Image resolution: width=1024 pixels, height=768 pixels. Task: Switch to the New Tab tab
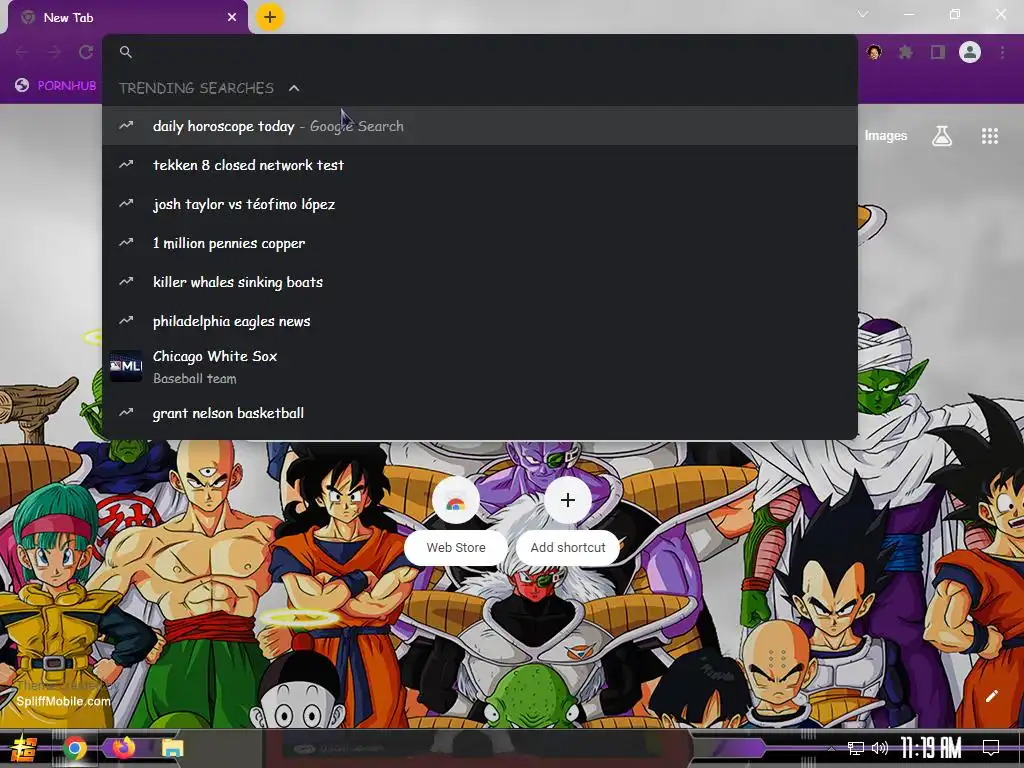click(127, 18)
